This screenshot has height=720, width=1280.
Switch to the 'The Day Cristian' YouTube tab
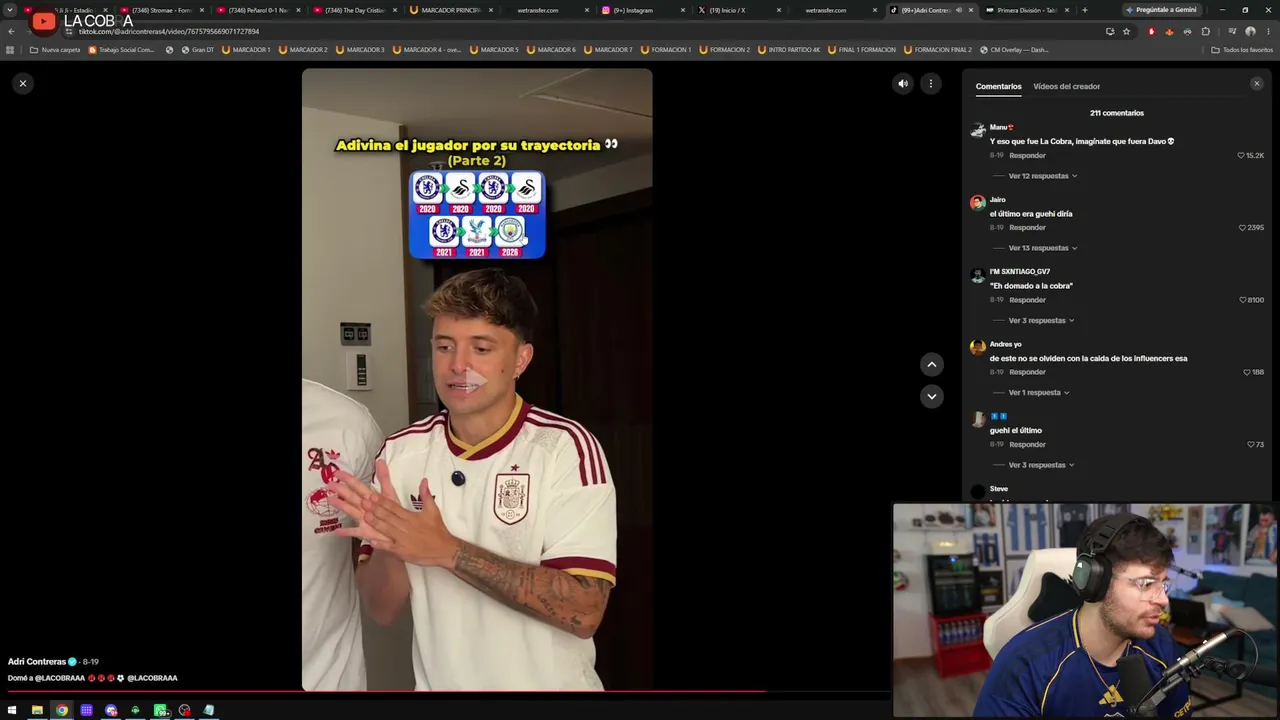click(x=353, y=10)
